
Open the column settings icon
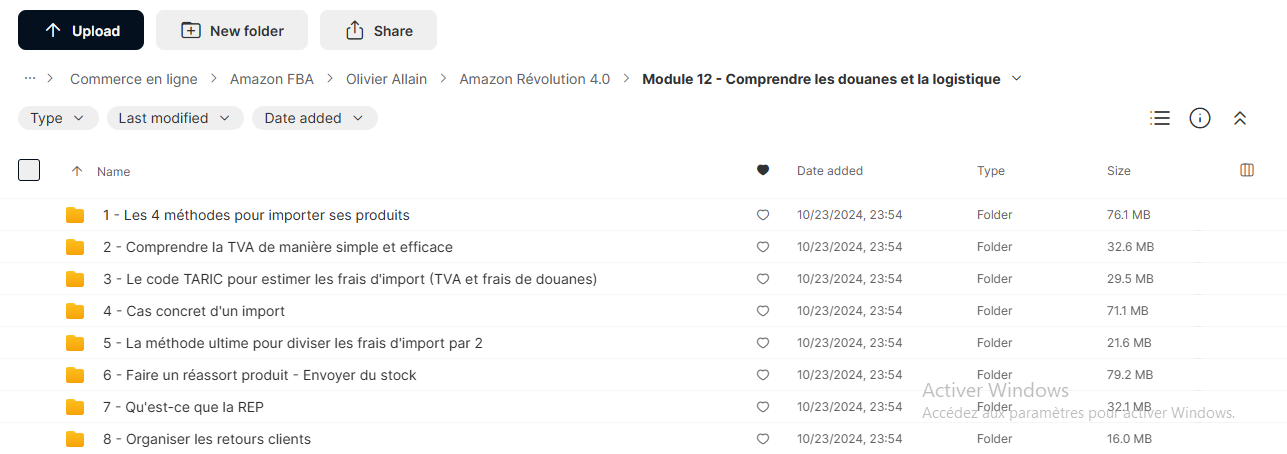point(1247,170)
